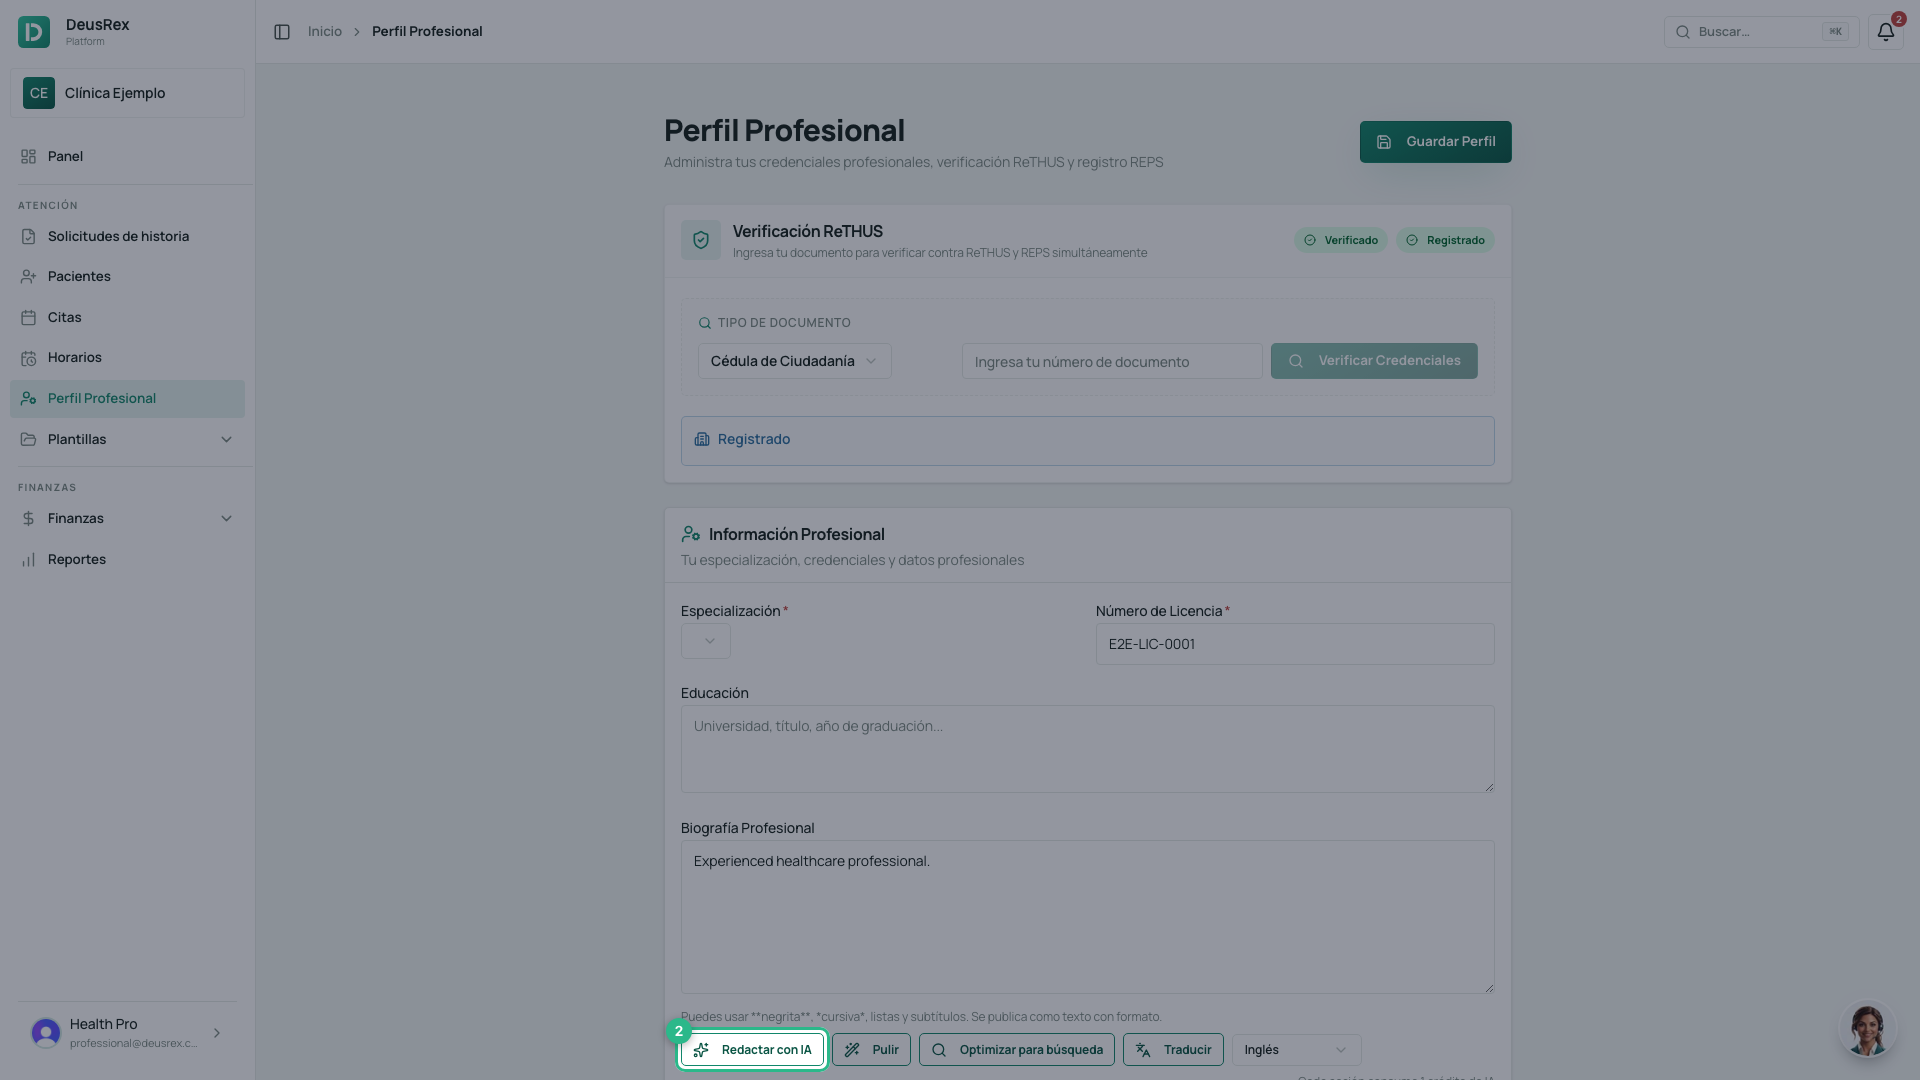Click the Clínica Ejemplo CE badge
This screenshot has width=1920, height=1080.
[x=39, y=93]
